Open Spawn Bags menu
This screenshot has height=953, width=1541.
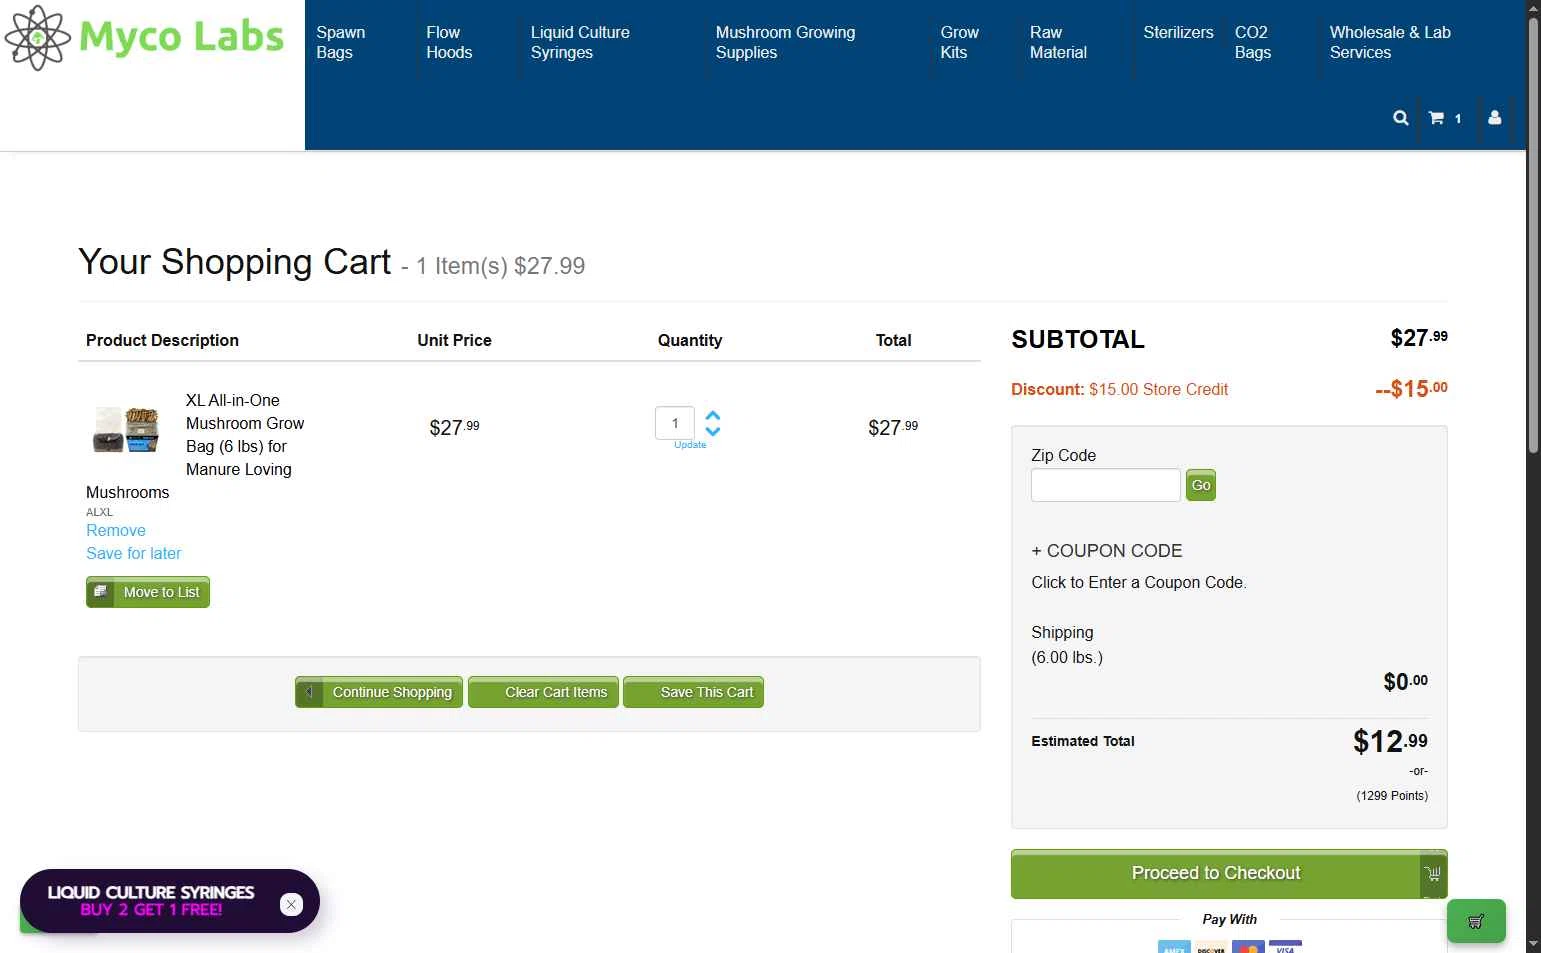click(x=341, y=42)
